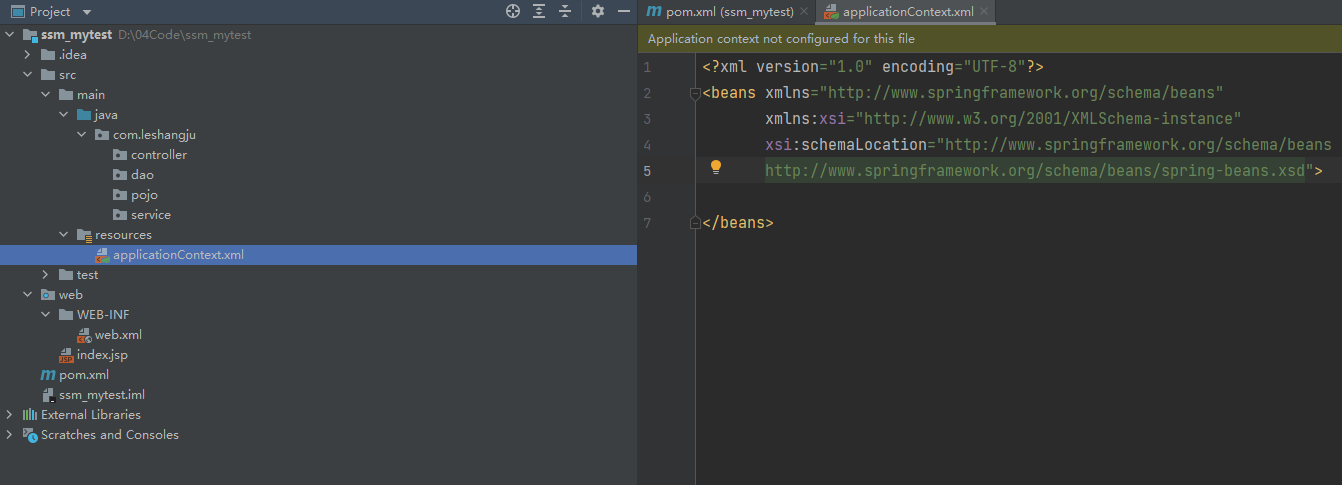
Task: Click D:\04Code\ssm_mytest path text
Action: 185,35
